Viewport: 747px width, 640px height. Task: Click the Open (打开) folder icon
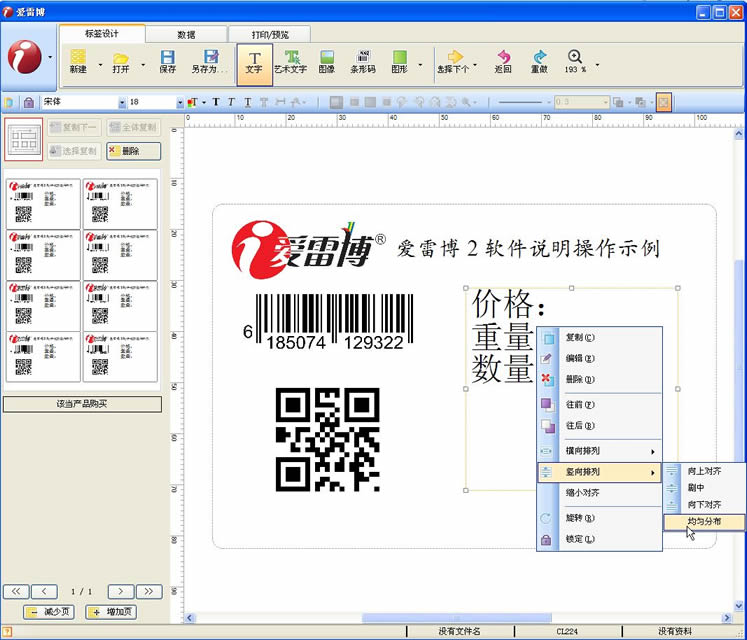[121, 59]
